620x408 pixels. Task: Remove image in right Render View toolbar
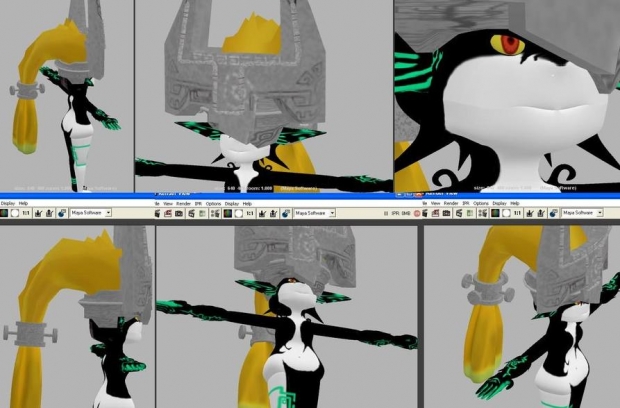point(541,213)
